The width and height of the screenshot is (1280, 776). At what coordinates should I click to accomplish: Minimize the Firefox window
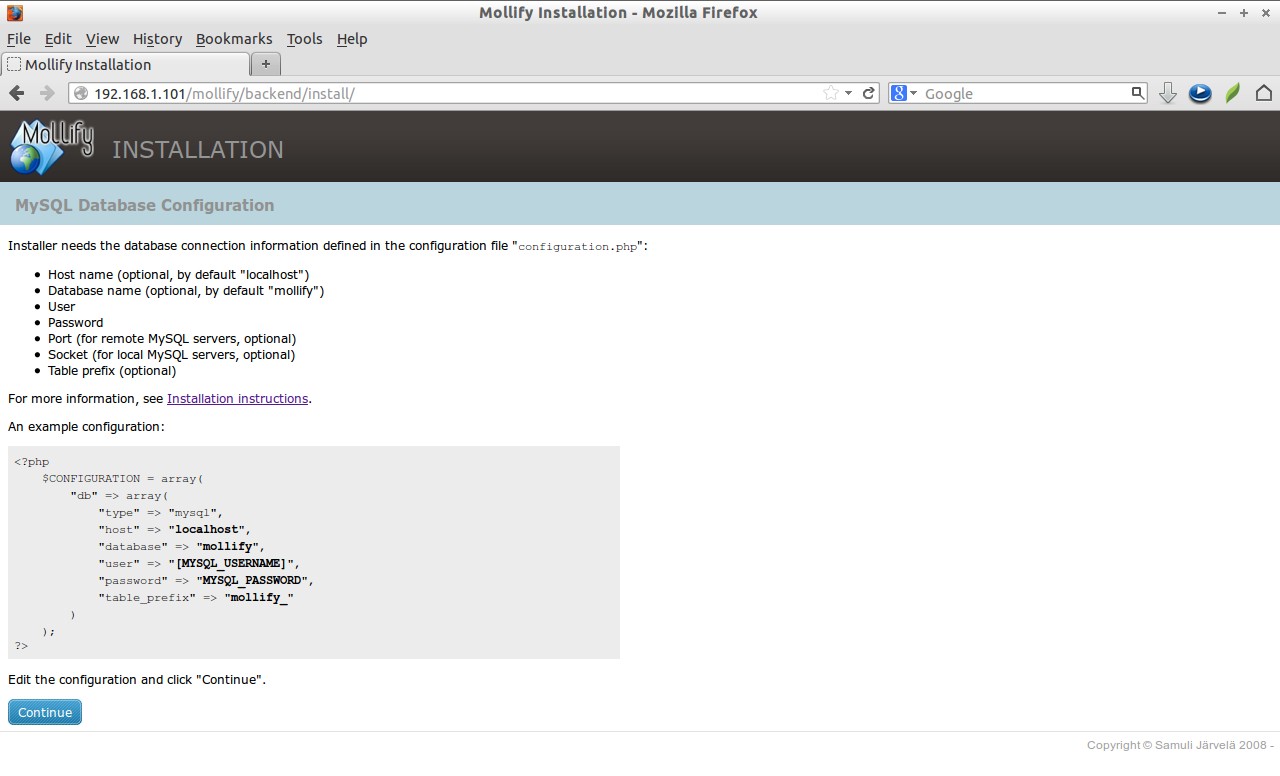[x=1223, y=13]
